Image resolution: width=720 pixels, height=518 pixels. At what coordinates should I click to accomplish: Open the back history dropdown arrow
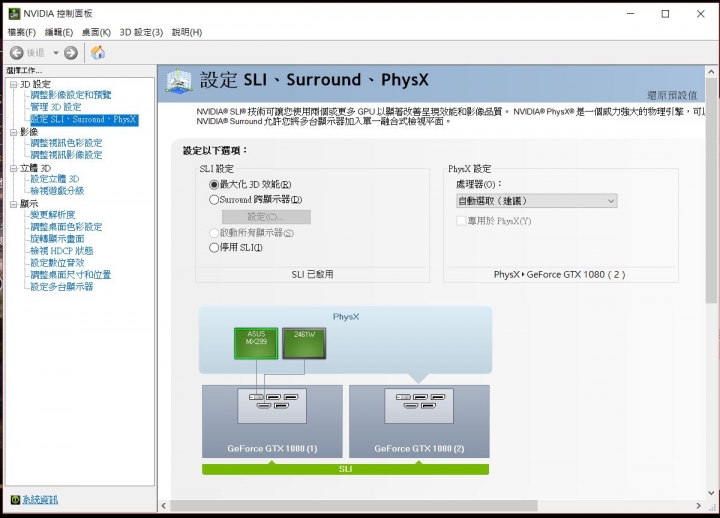click(56, 53)
